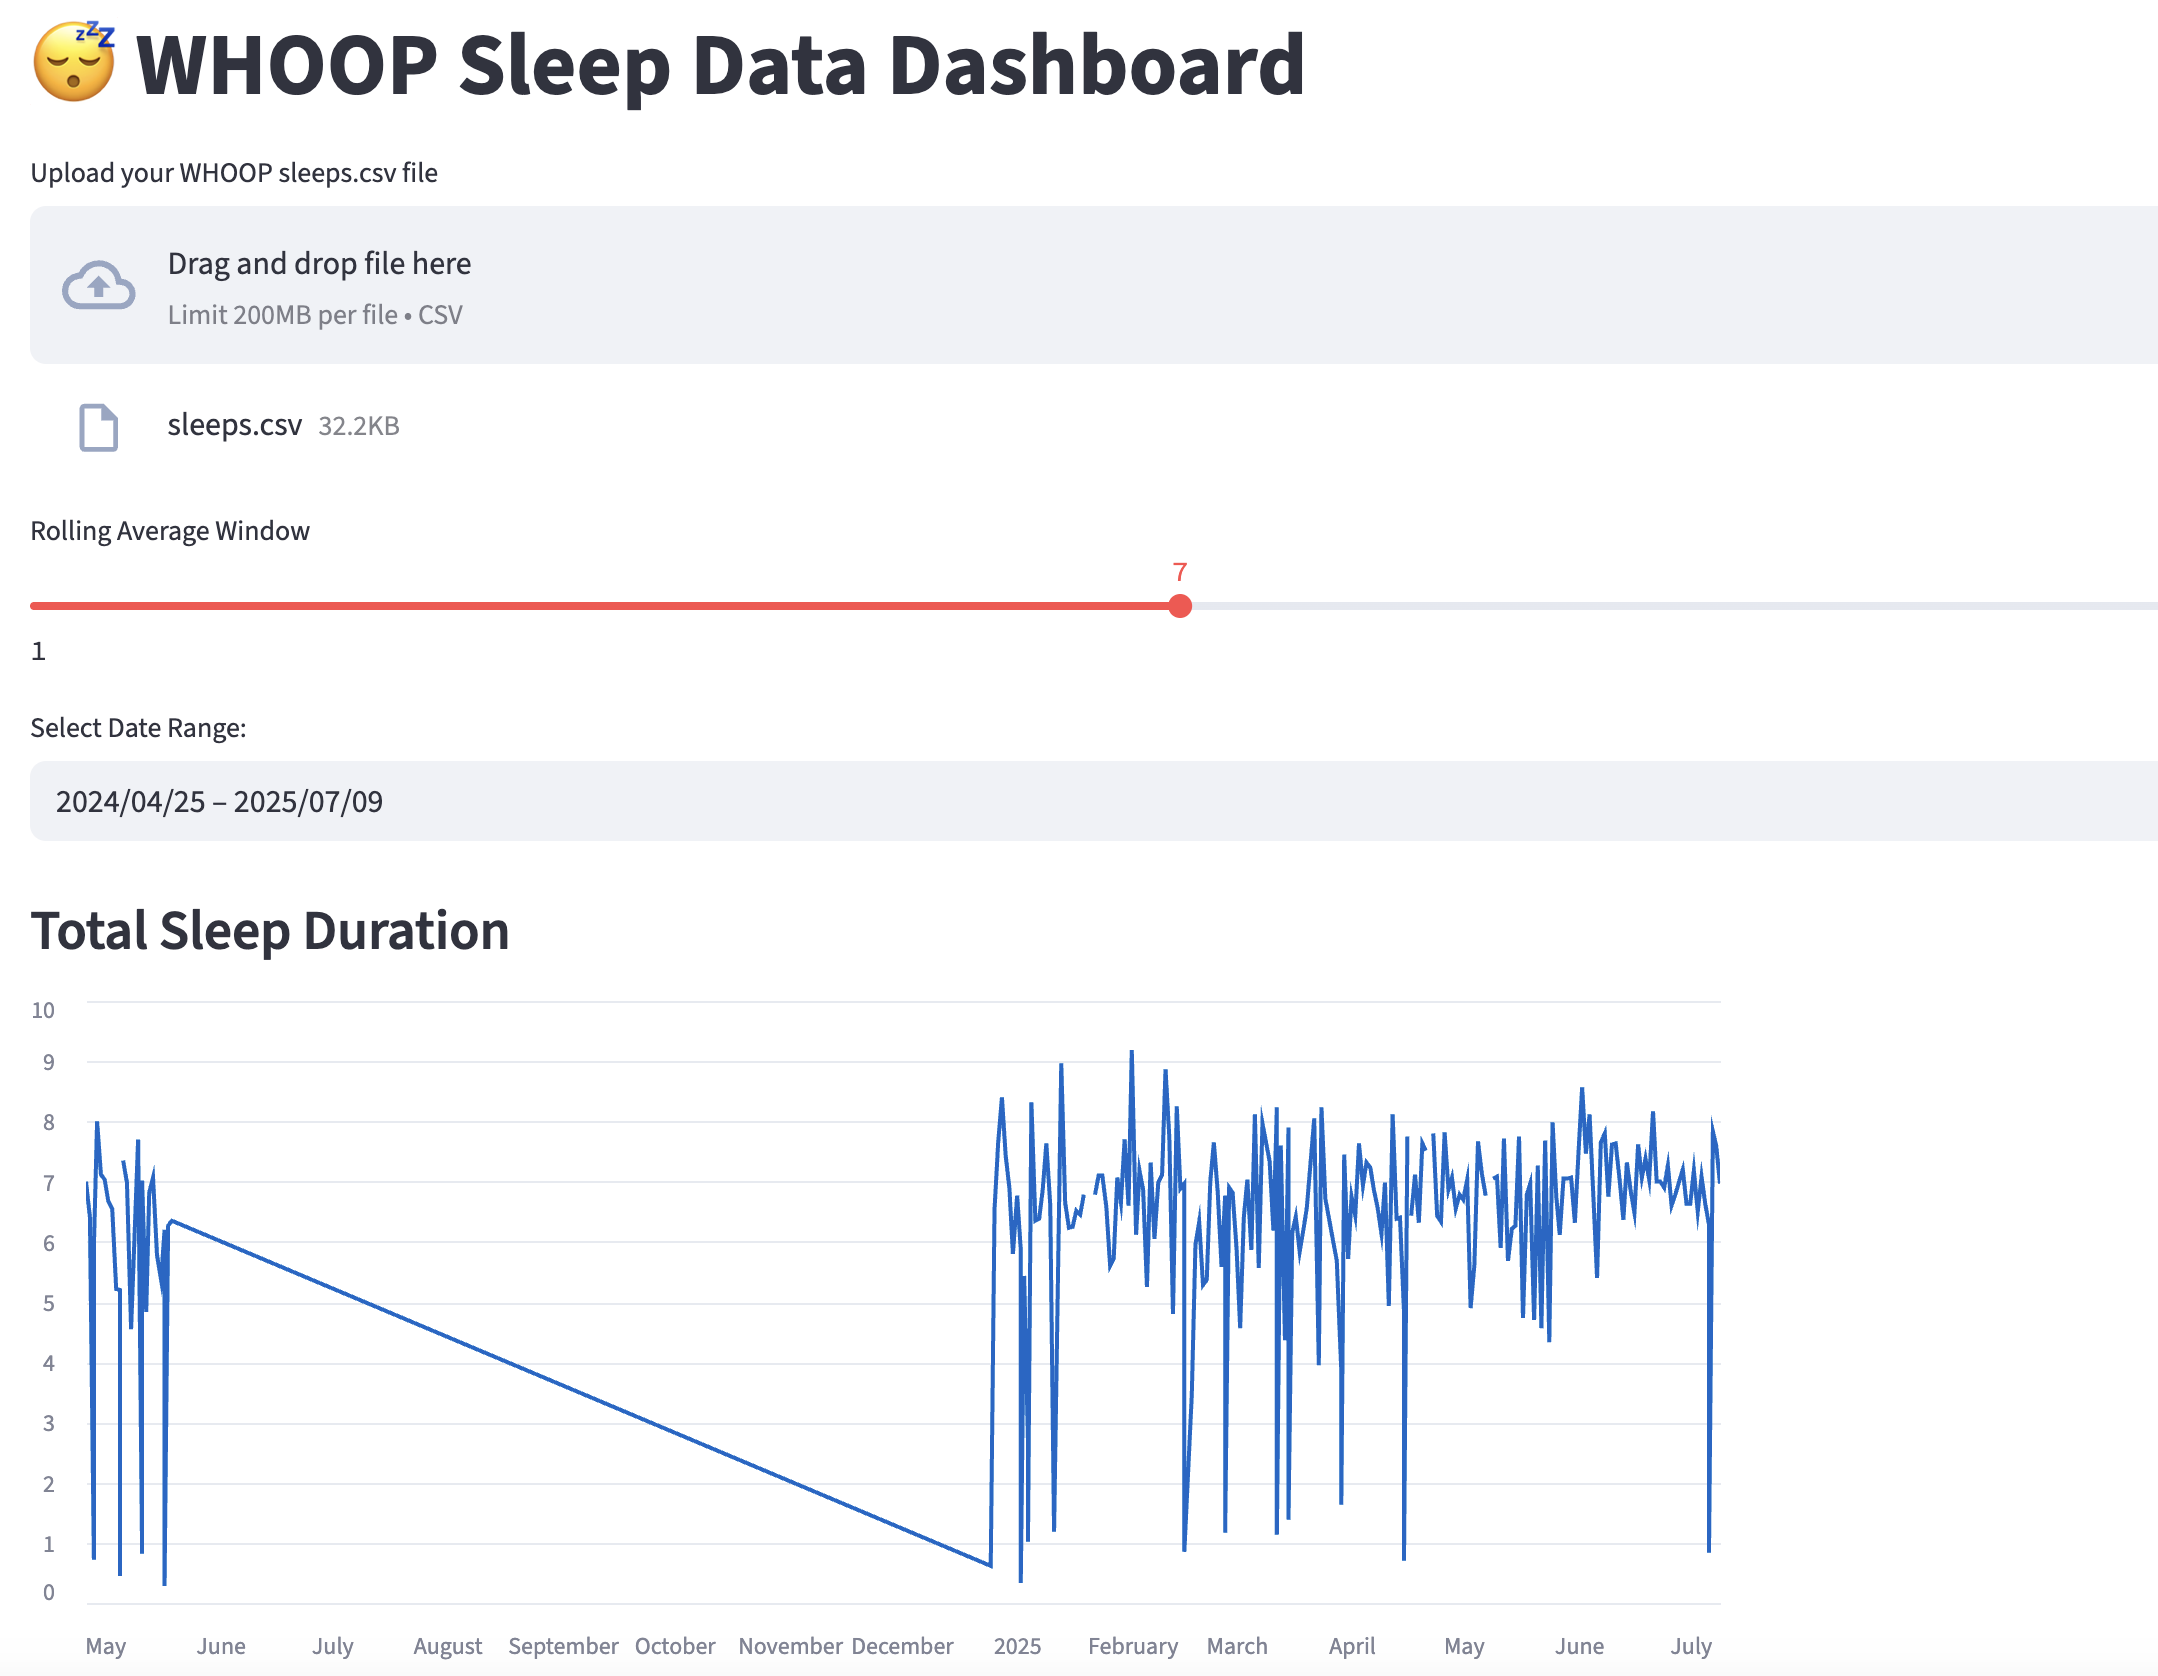Click the Upload your WHOOP sleeps.csv file label
This screenshot has width=2158, height=1676.
[234, 172]
